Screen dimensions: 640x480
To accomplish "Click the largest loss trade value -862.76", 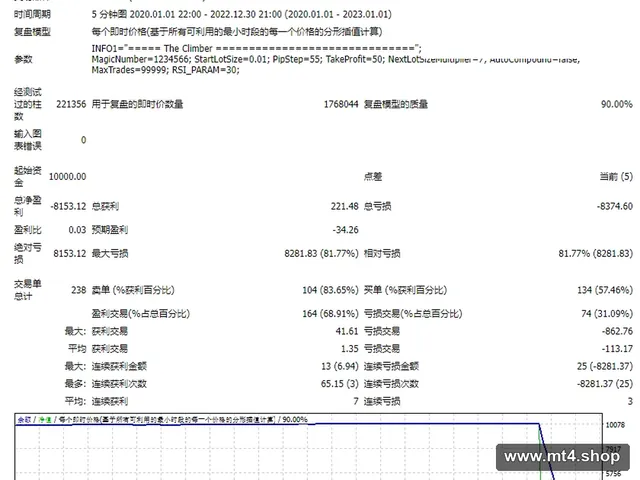I will (x=617, y=331).
